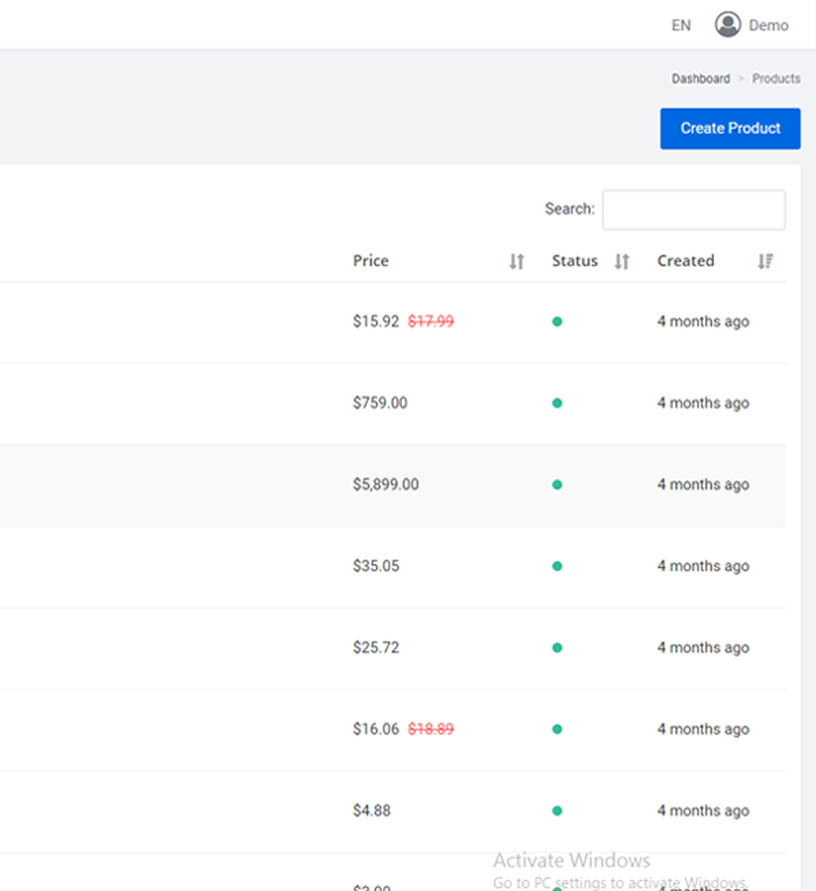Click the sort icon beside Created column
This screenshot has height=891, width=816.
click(x=765, y=261)
